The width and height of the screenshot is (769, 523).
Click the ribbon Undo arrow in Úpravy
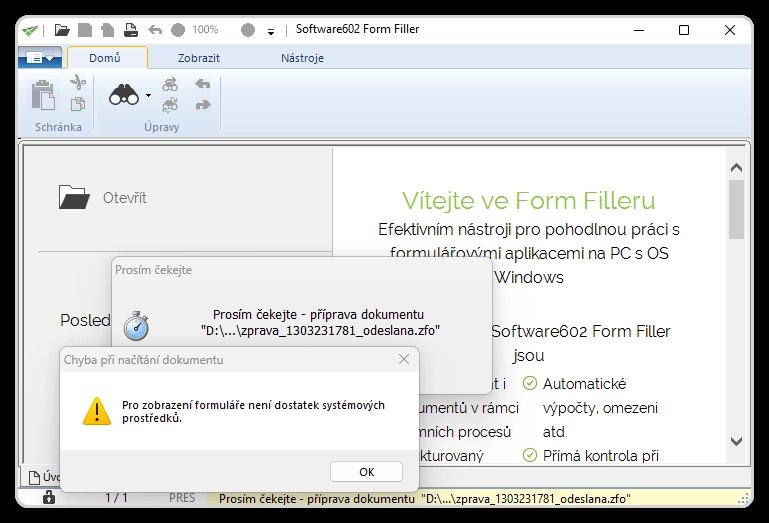(x=203, y=84)
